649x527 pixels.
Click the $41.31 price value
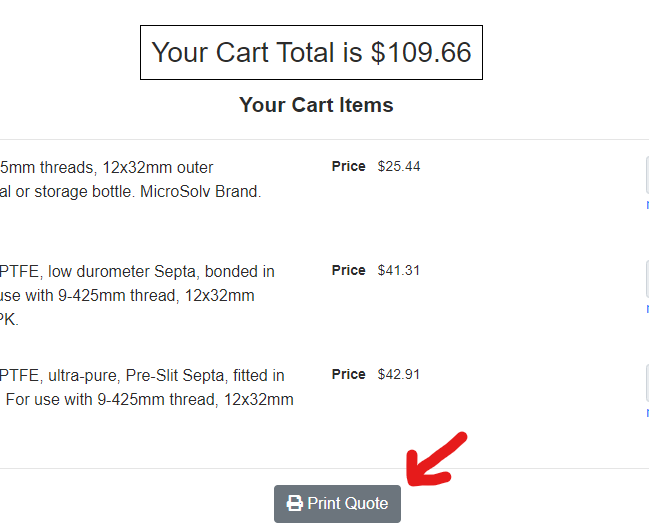tap(399, 271)
